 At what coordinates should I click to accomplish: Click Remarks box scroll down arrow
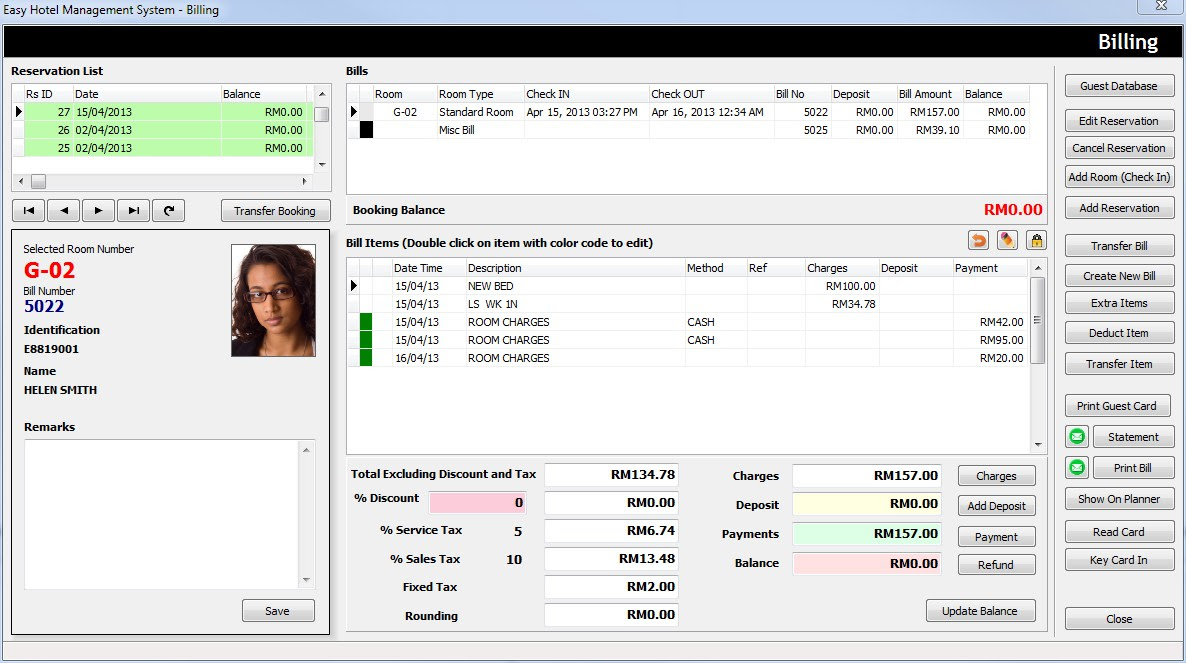pos(306,580)
